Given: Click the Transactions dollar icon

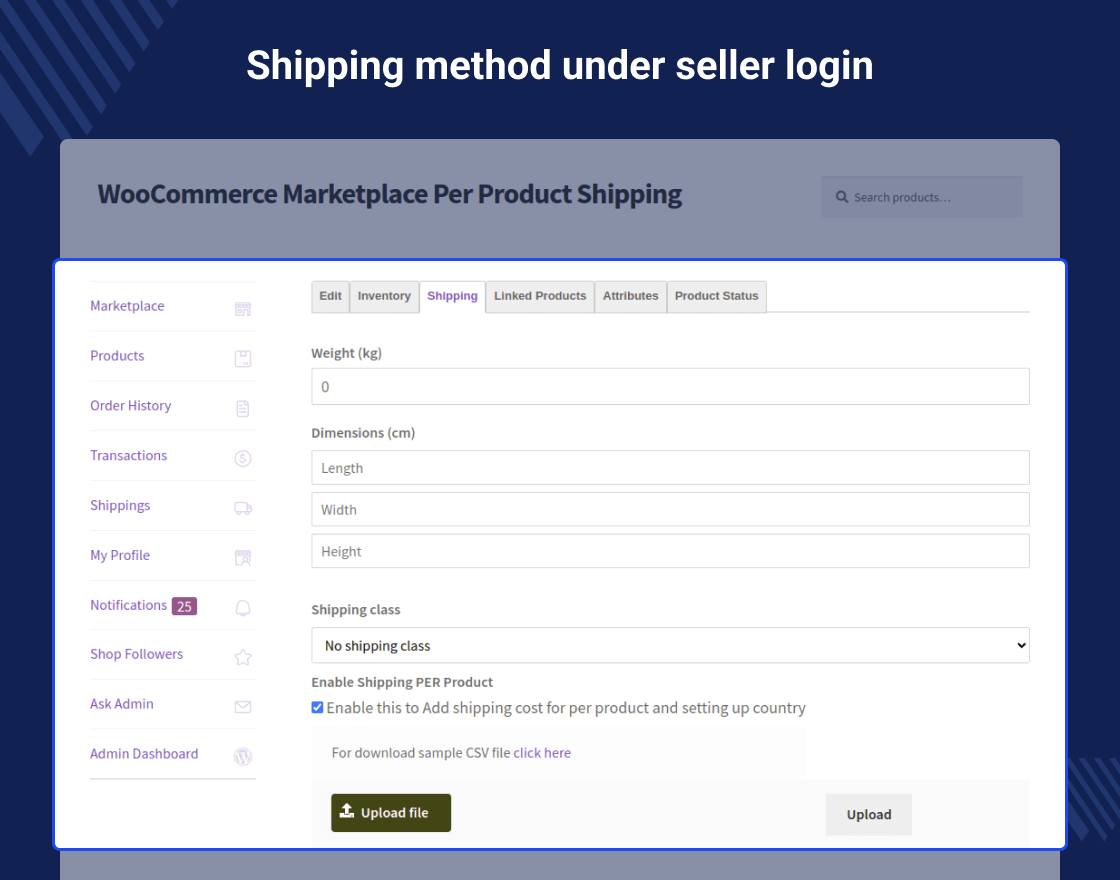Looking at the screenshot, I should tap(242, 458).
